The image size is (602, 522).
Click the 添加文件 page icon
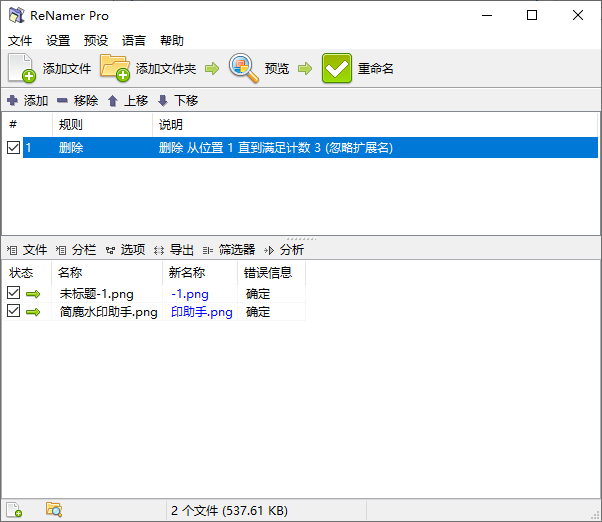coord(22,68)
